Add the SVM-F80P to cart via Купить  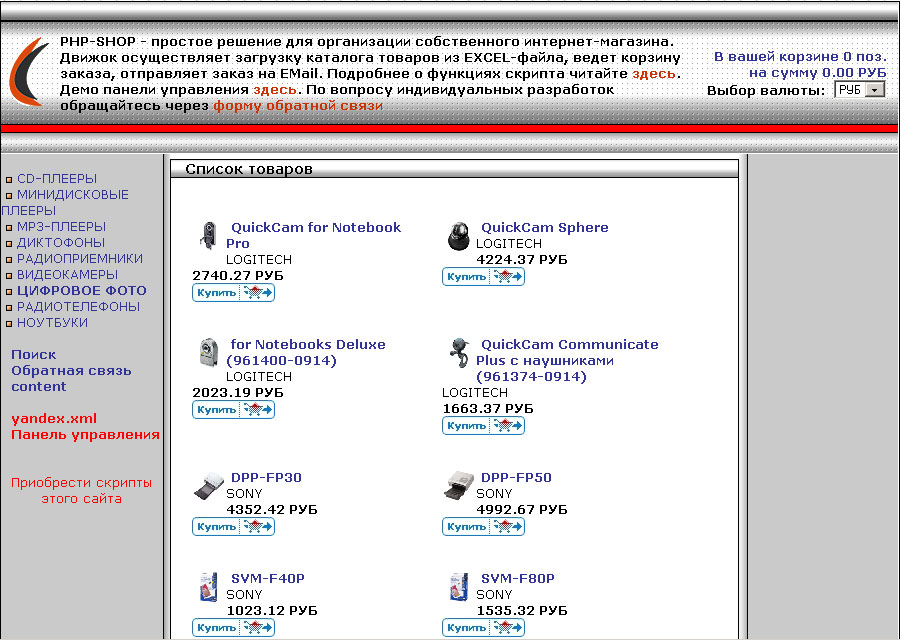tap(483, 627)
